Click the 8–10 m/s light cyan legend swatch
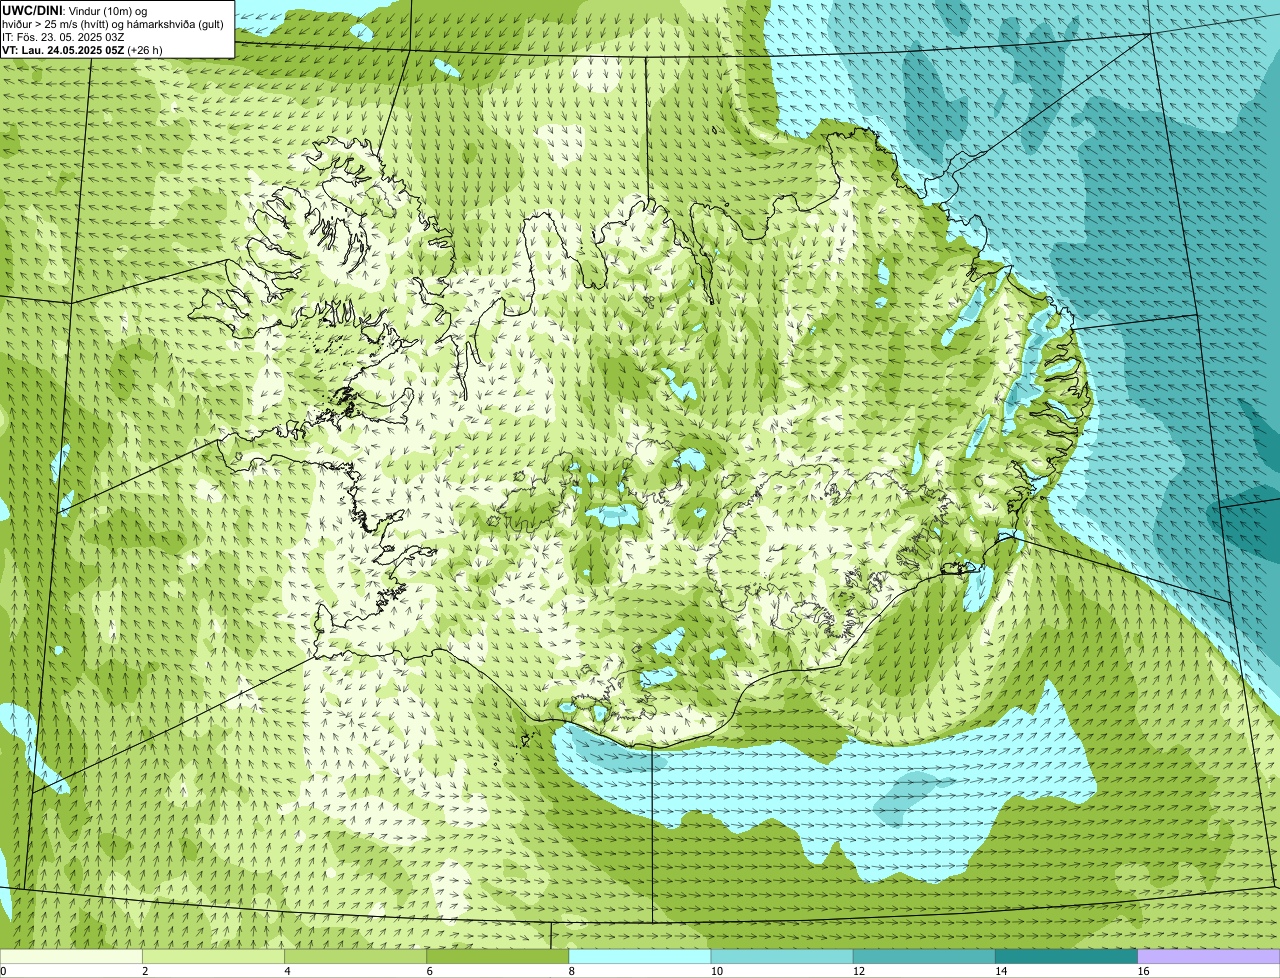This screenshot has height=978, width=1280. [640, 956]
